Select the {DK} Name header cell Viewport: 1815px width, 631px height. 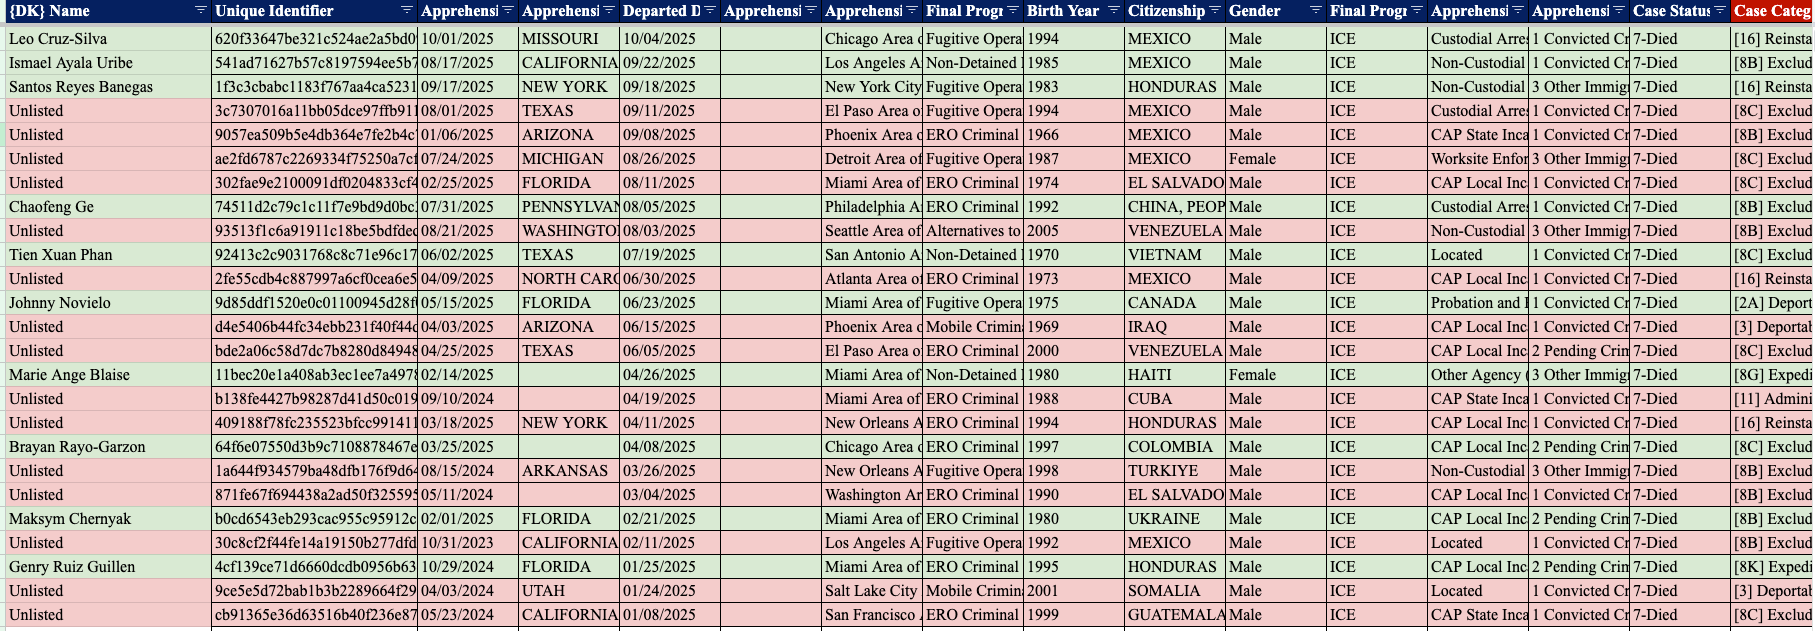tap(109, 11)
